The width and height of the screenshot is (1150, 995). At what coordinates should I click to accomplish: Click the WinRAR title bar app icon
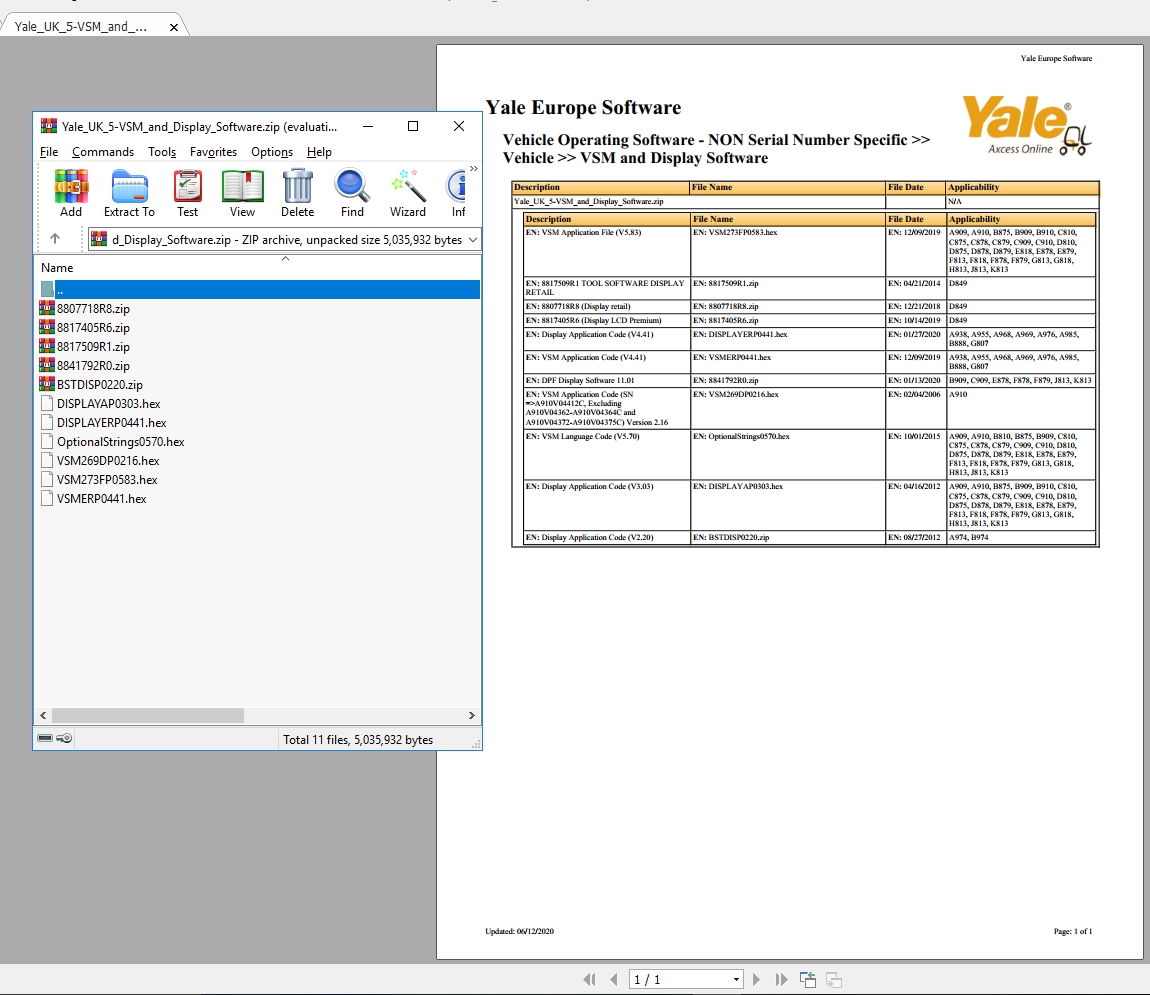(48, 126)
